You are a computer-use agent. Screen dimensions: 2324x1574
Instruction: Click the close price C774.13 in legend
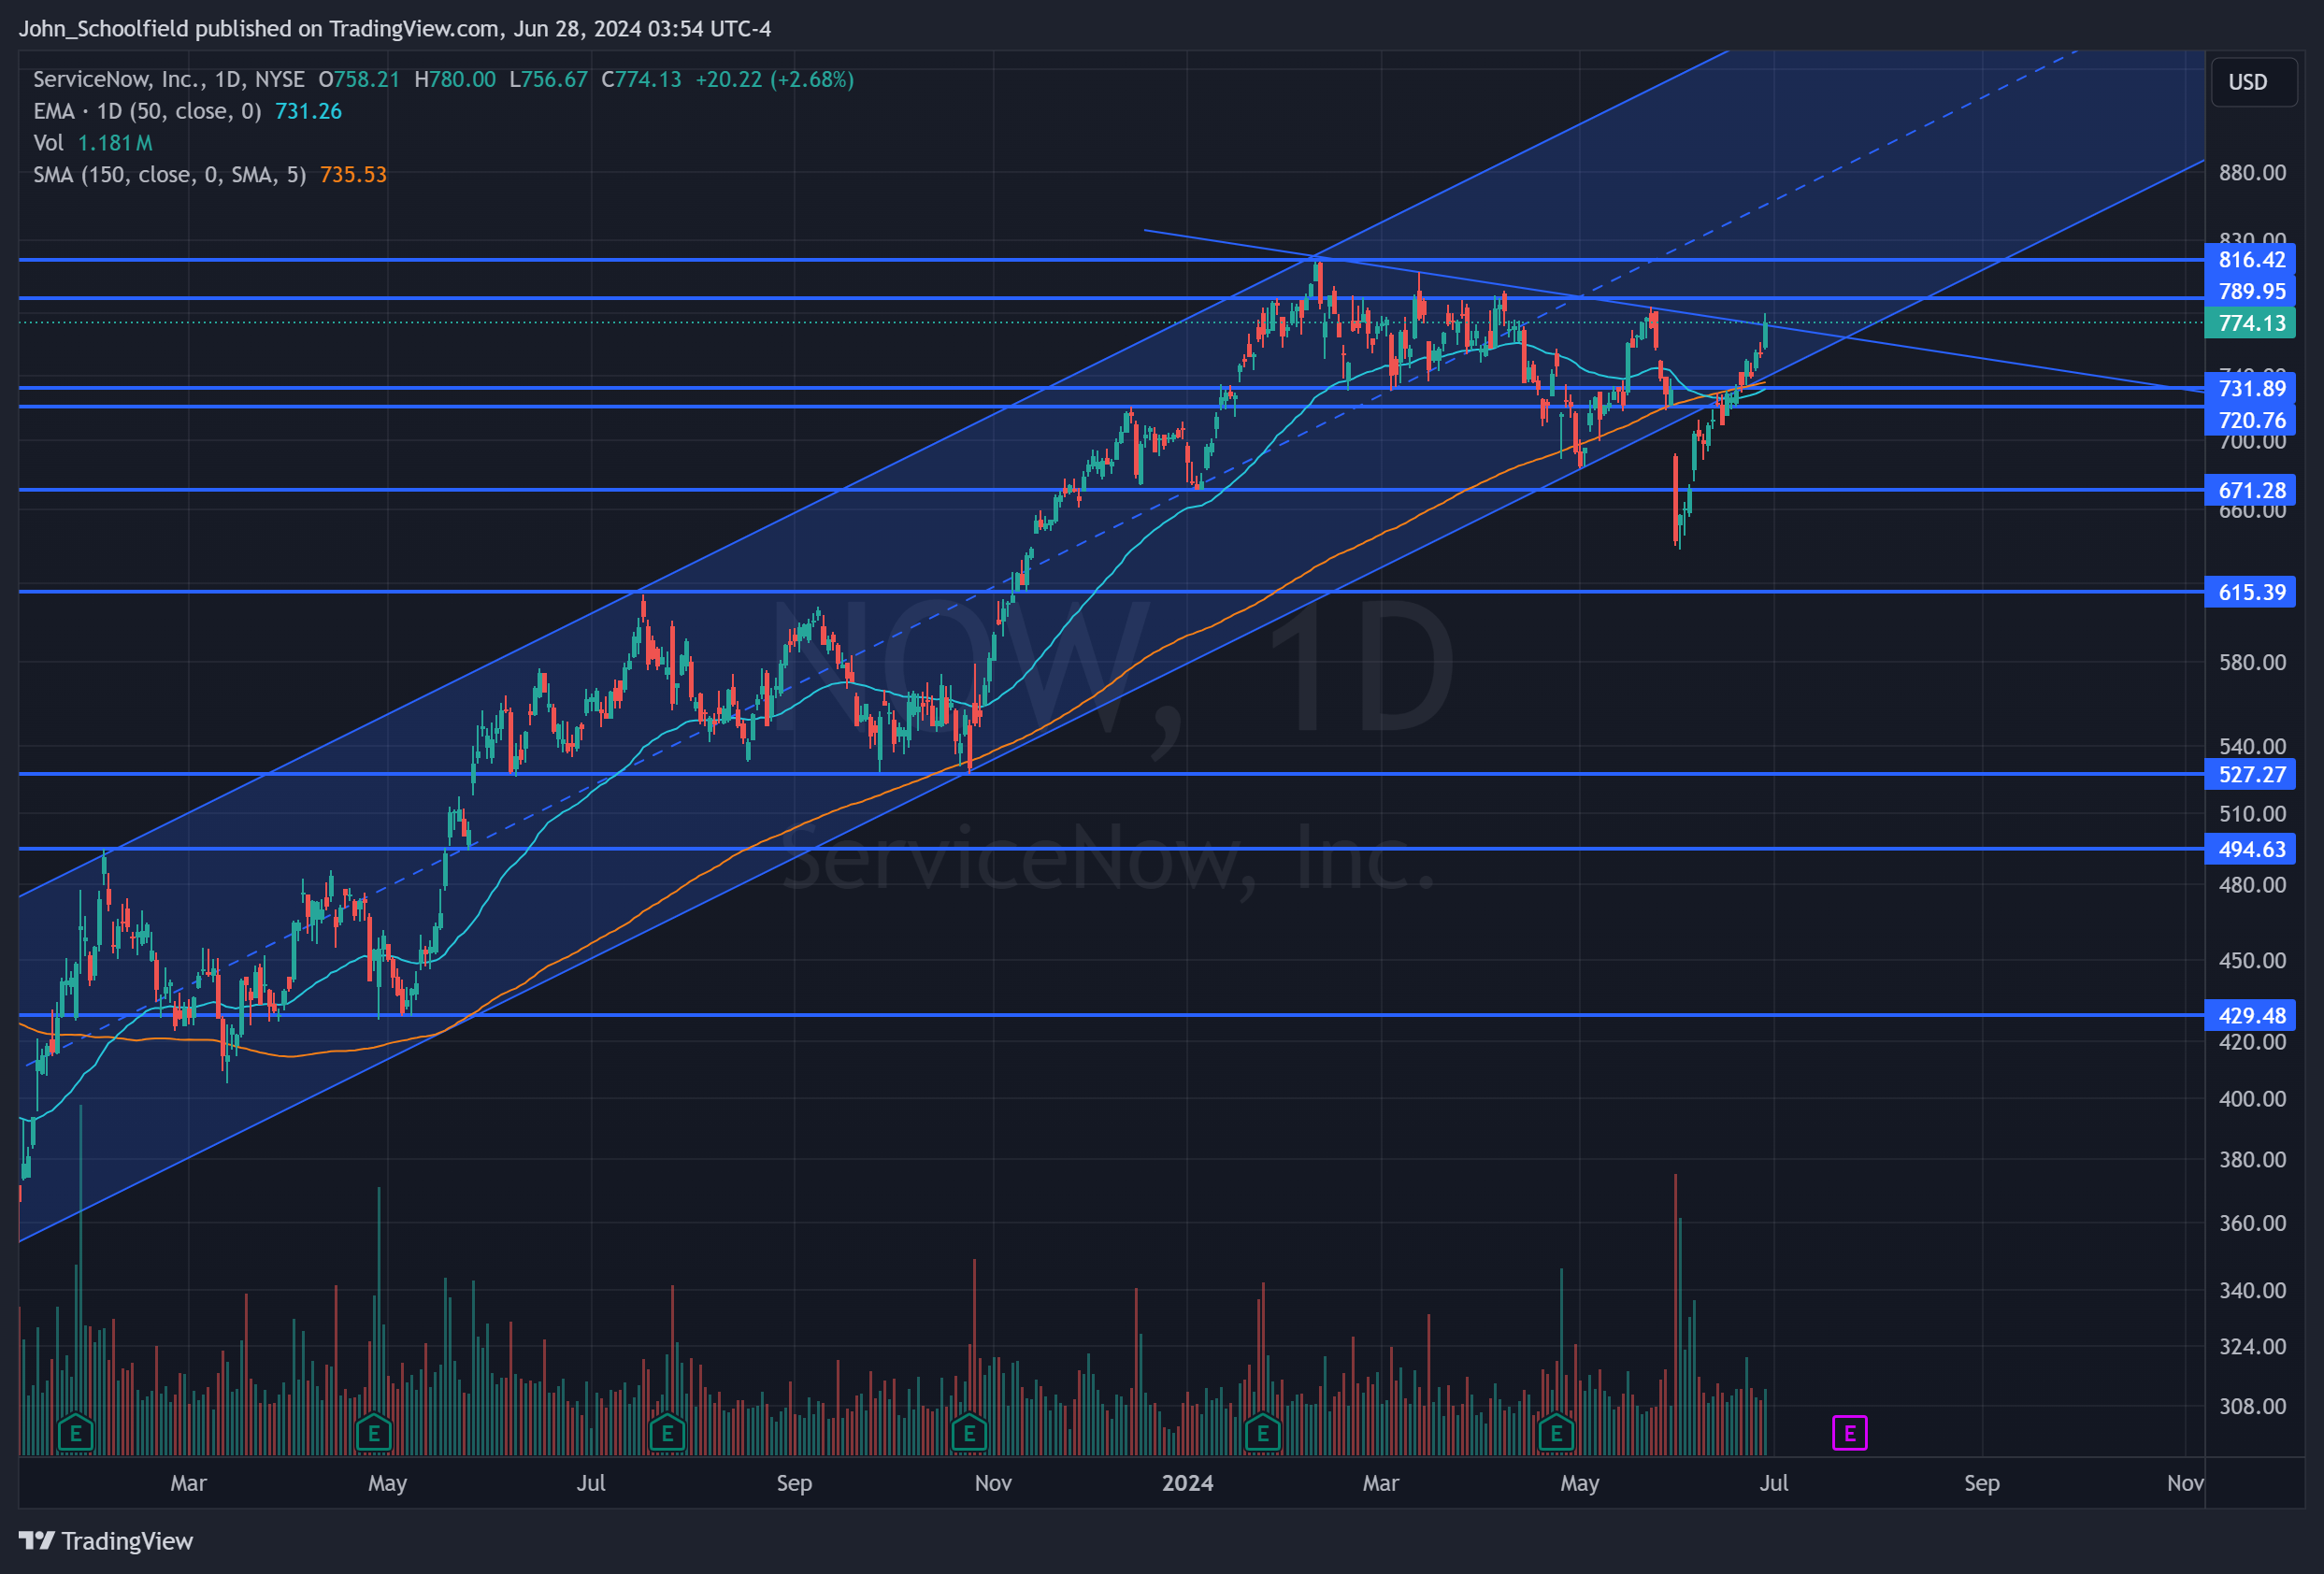click(x=641, y=79)
